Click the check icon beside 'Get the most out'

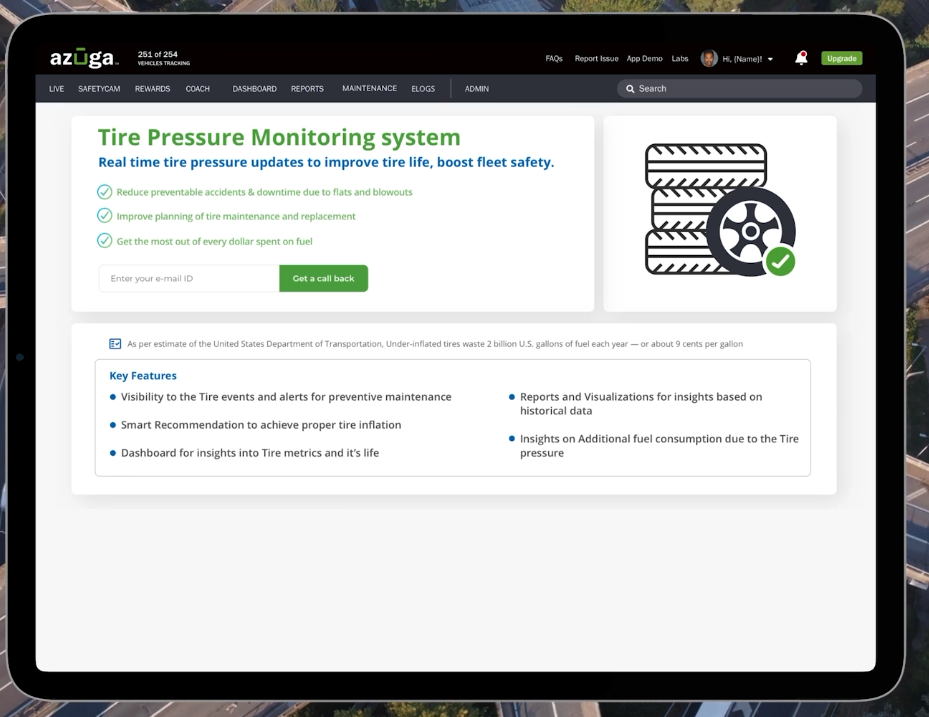pyautogui.click(x=104, y=241)
